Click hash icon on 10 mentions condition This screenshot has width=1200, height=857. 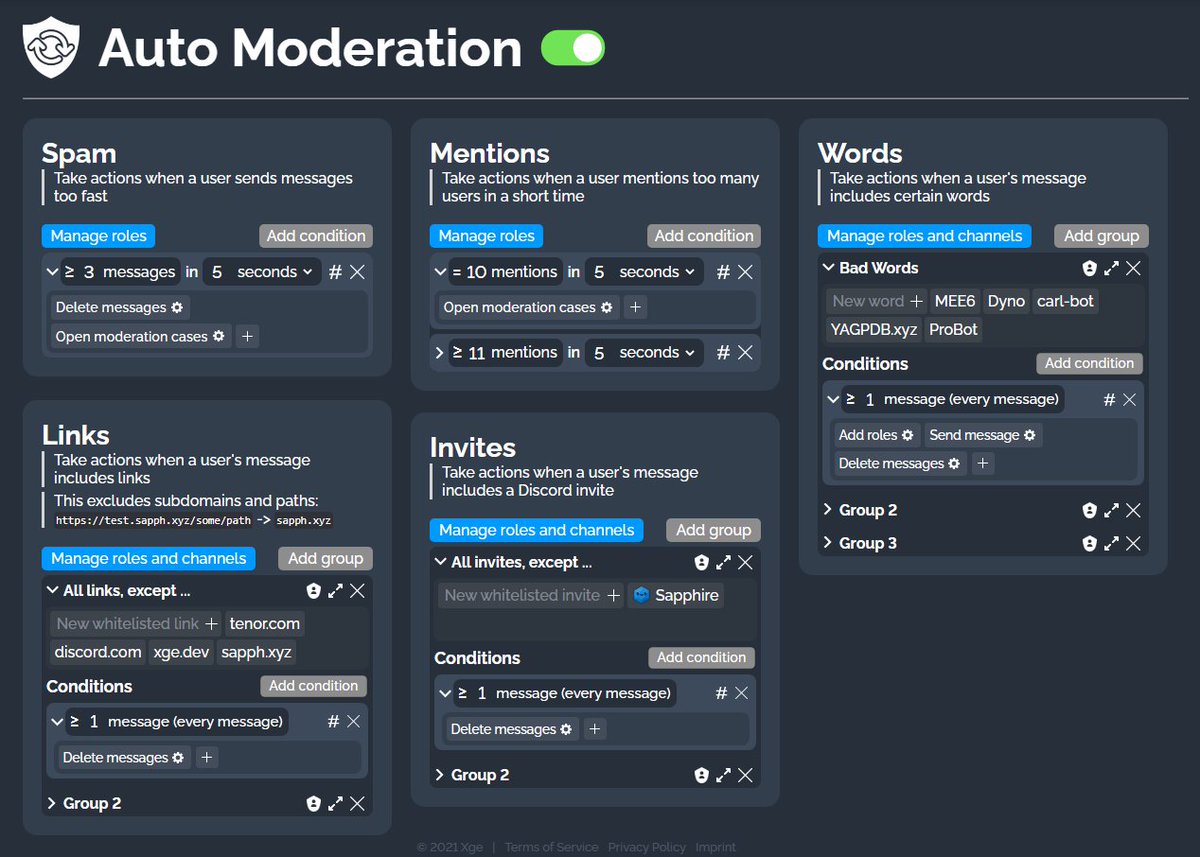coord(723,272)
